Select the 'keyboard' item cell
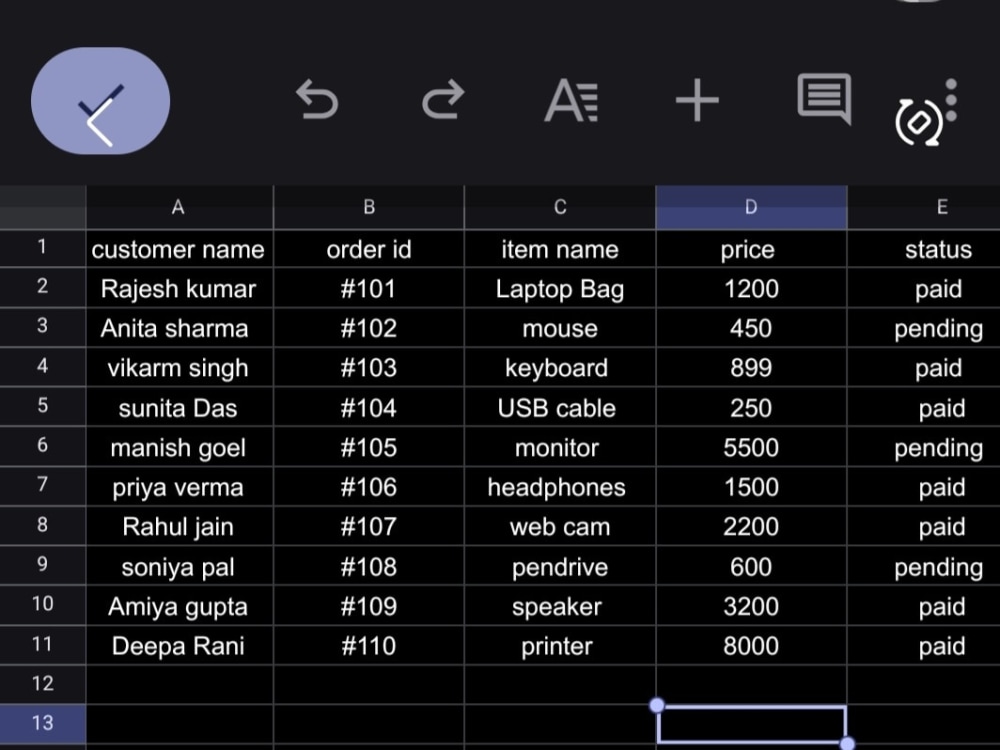 560,368
